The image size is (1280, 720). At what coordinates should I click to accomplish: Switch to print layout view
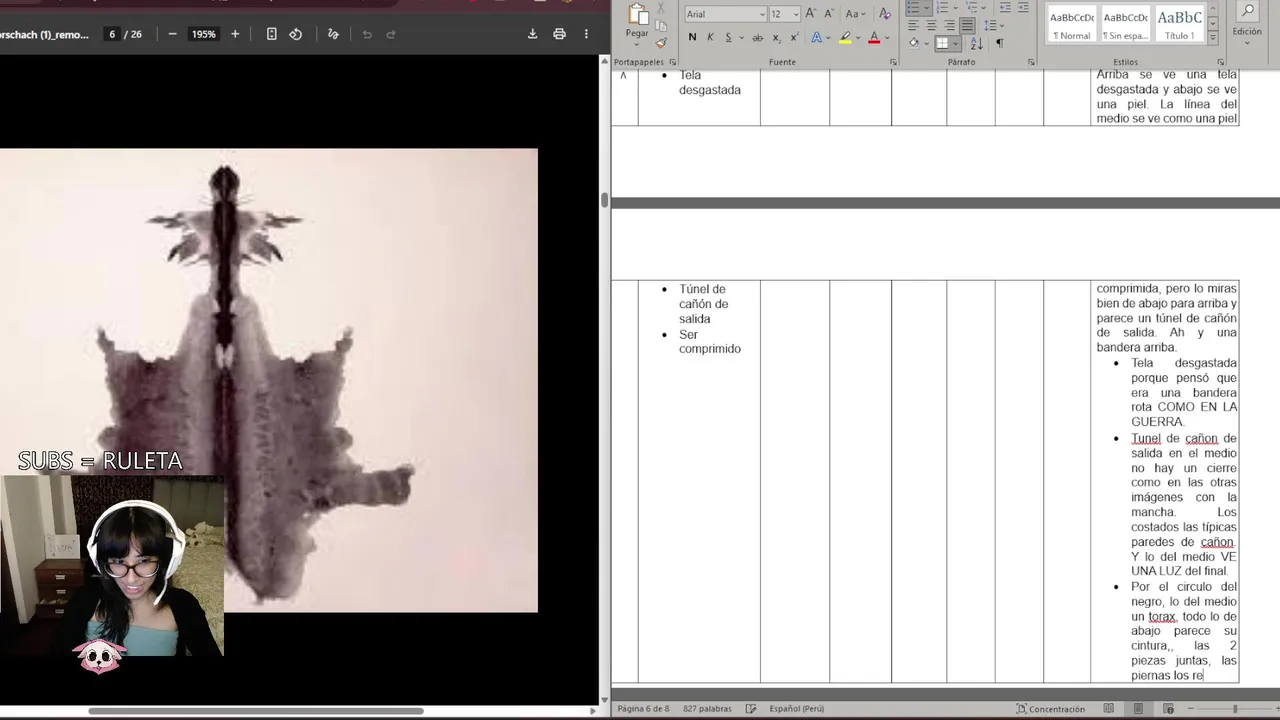pyautogui.click(x=1138, y=709)
